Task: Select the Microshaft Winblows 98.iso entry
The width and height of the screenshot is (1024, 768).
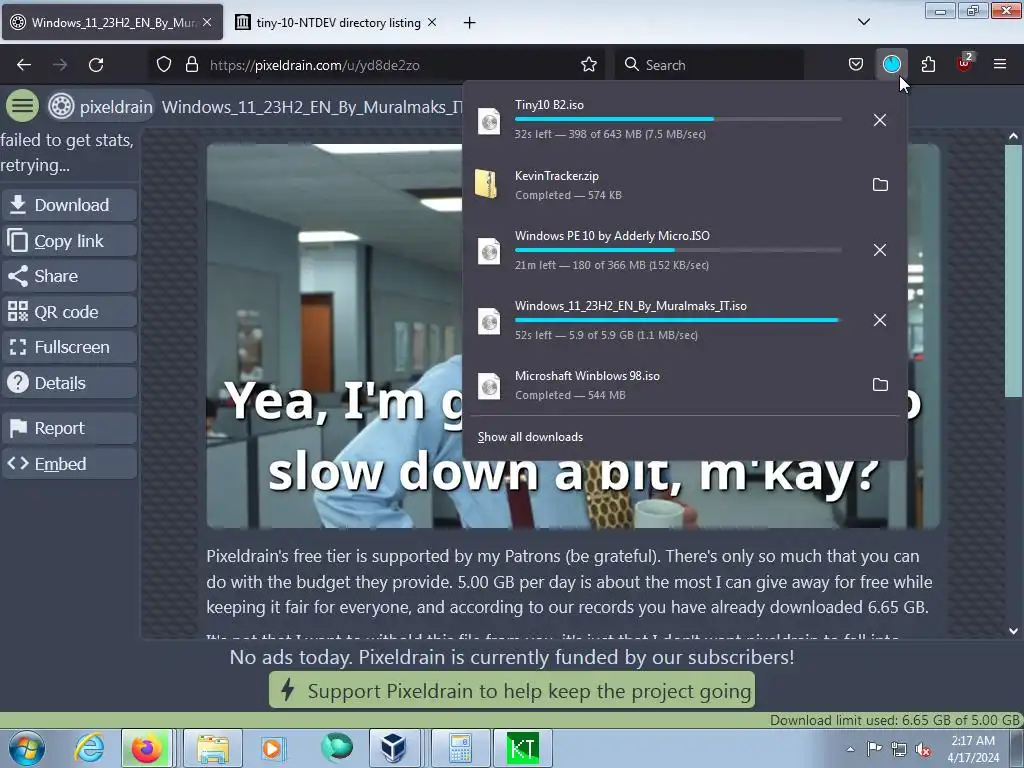Action: click(664, 385)
